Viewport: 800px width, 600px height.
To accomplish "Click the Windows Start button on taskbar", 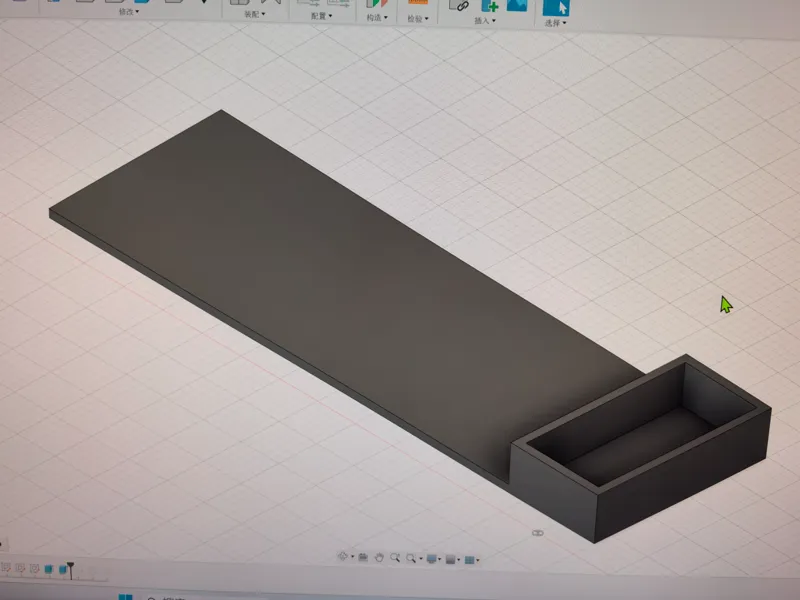I will pyautogui.click(x=126, y=596).
